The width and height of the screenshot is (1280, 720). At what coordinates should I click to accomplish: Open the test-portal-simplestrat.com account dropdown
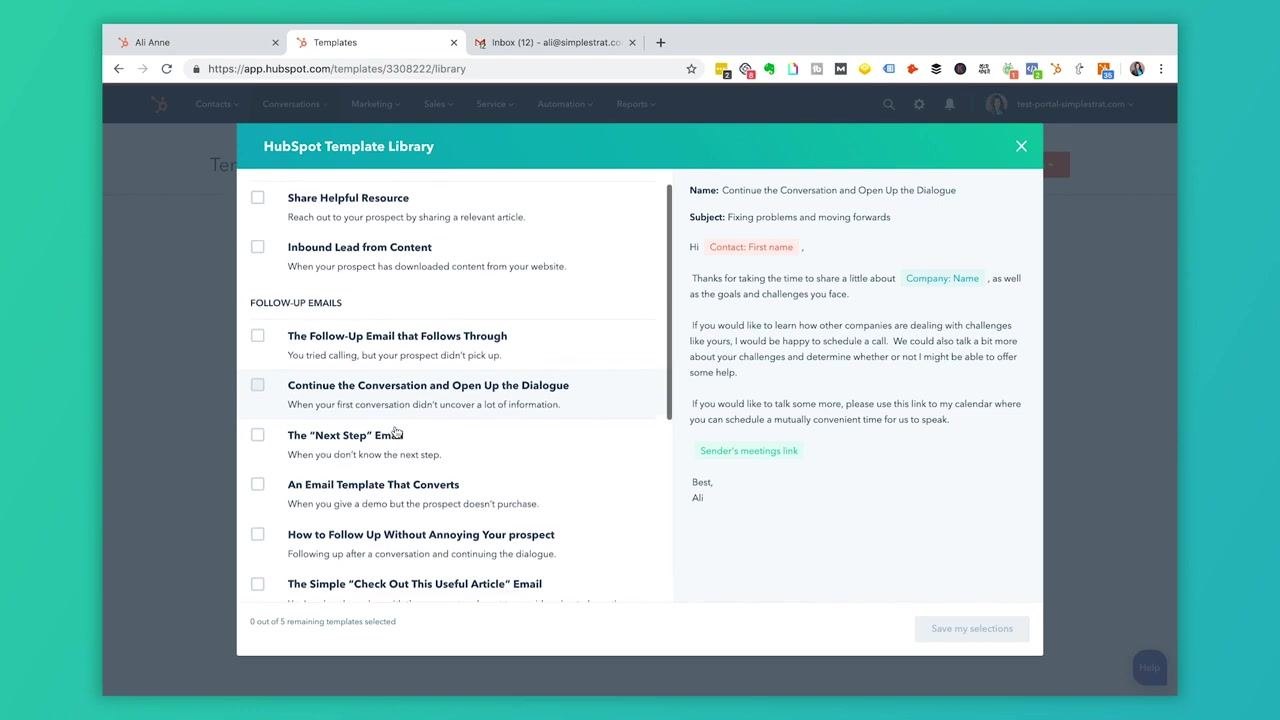pos(1075,104)
